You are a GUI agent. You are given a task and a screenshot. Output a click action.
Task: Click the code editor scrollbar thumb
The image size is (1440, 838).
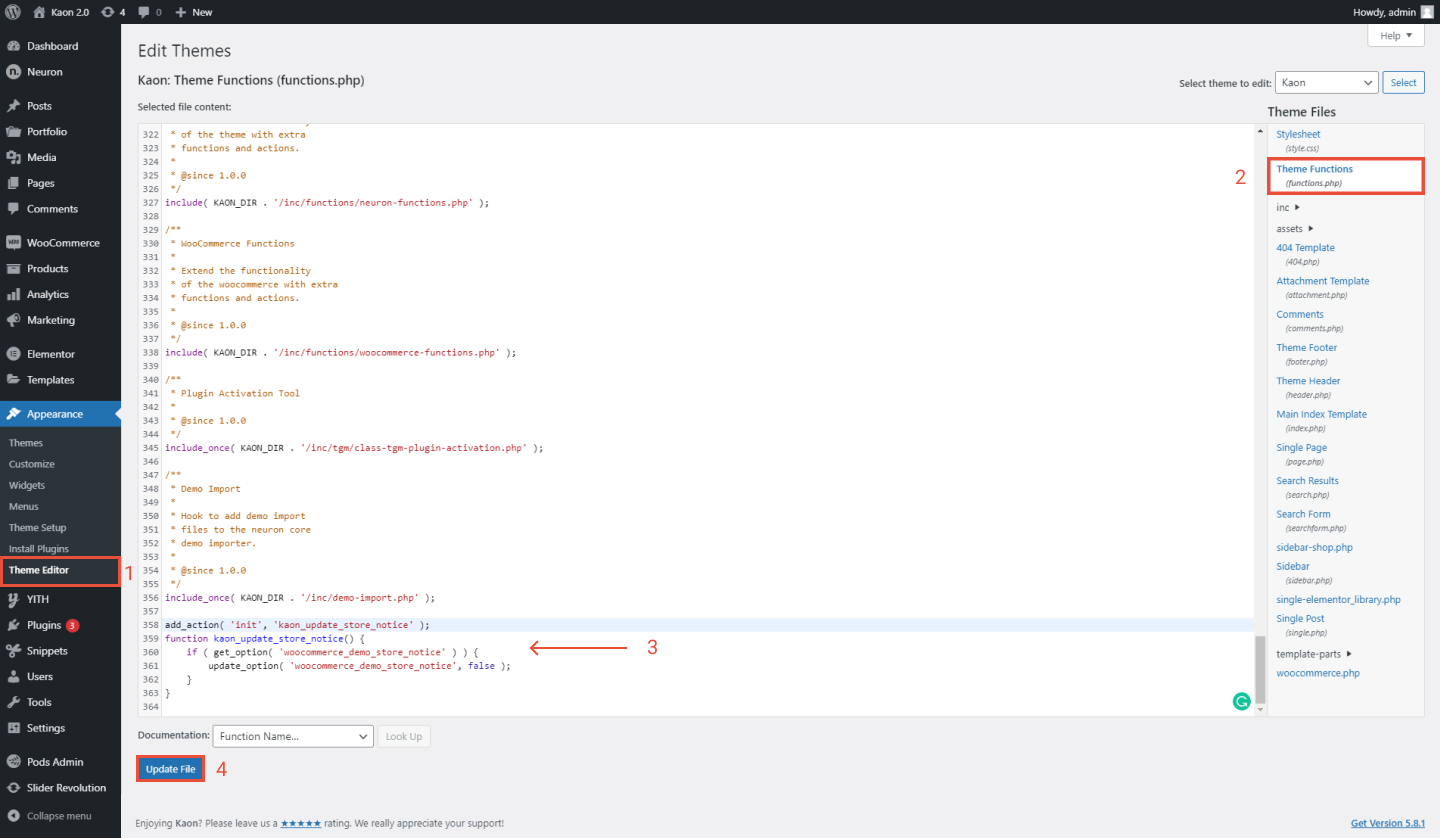[1260, 670]
